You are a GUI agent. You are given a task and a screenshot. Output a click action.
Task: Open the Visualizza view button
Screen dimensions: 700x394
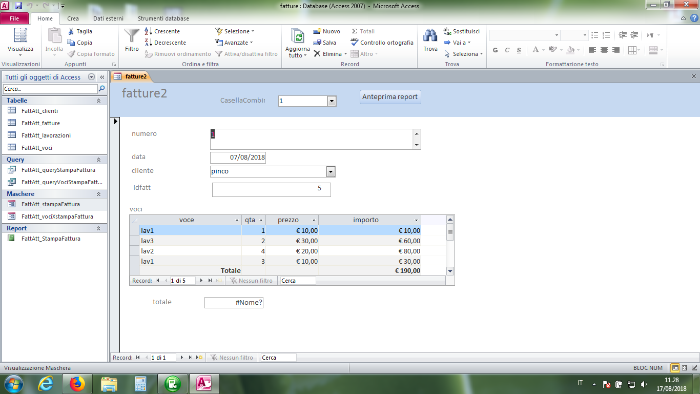20,41
